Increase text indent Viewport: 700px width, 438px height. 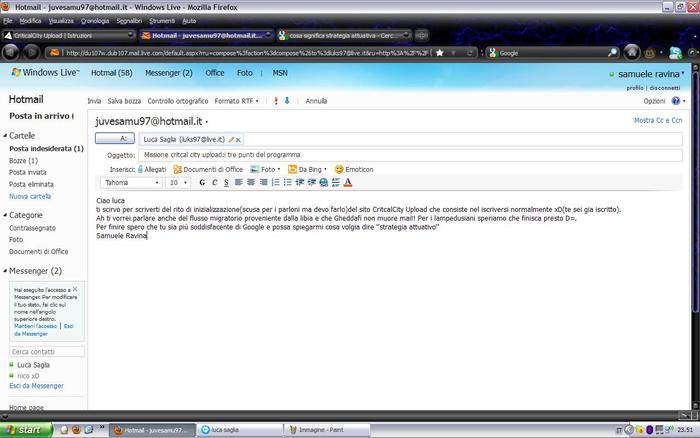click(312, 182)
